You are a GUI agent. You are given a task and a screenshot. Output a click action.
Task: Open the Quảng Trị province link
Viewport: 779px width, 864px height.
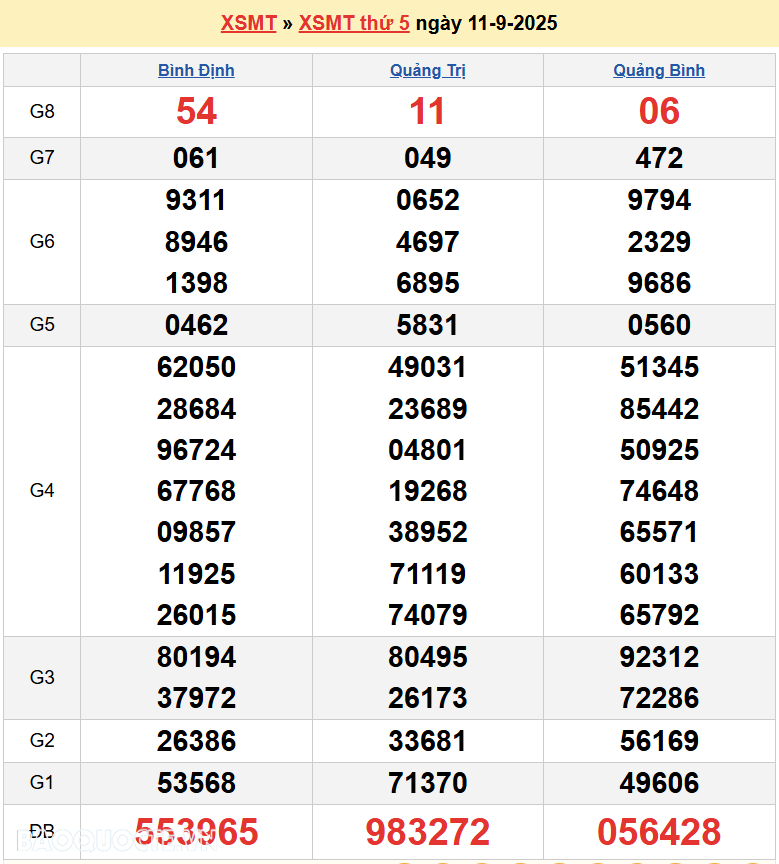pyautogui.click(x=427, y=70)
